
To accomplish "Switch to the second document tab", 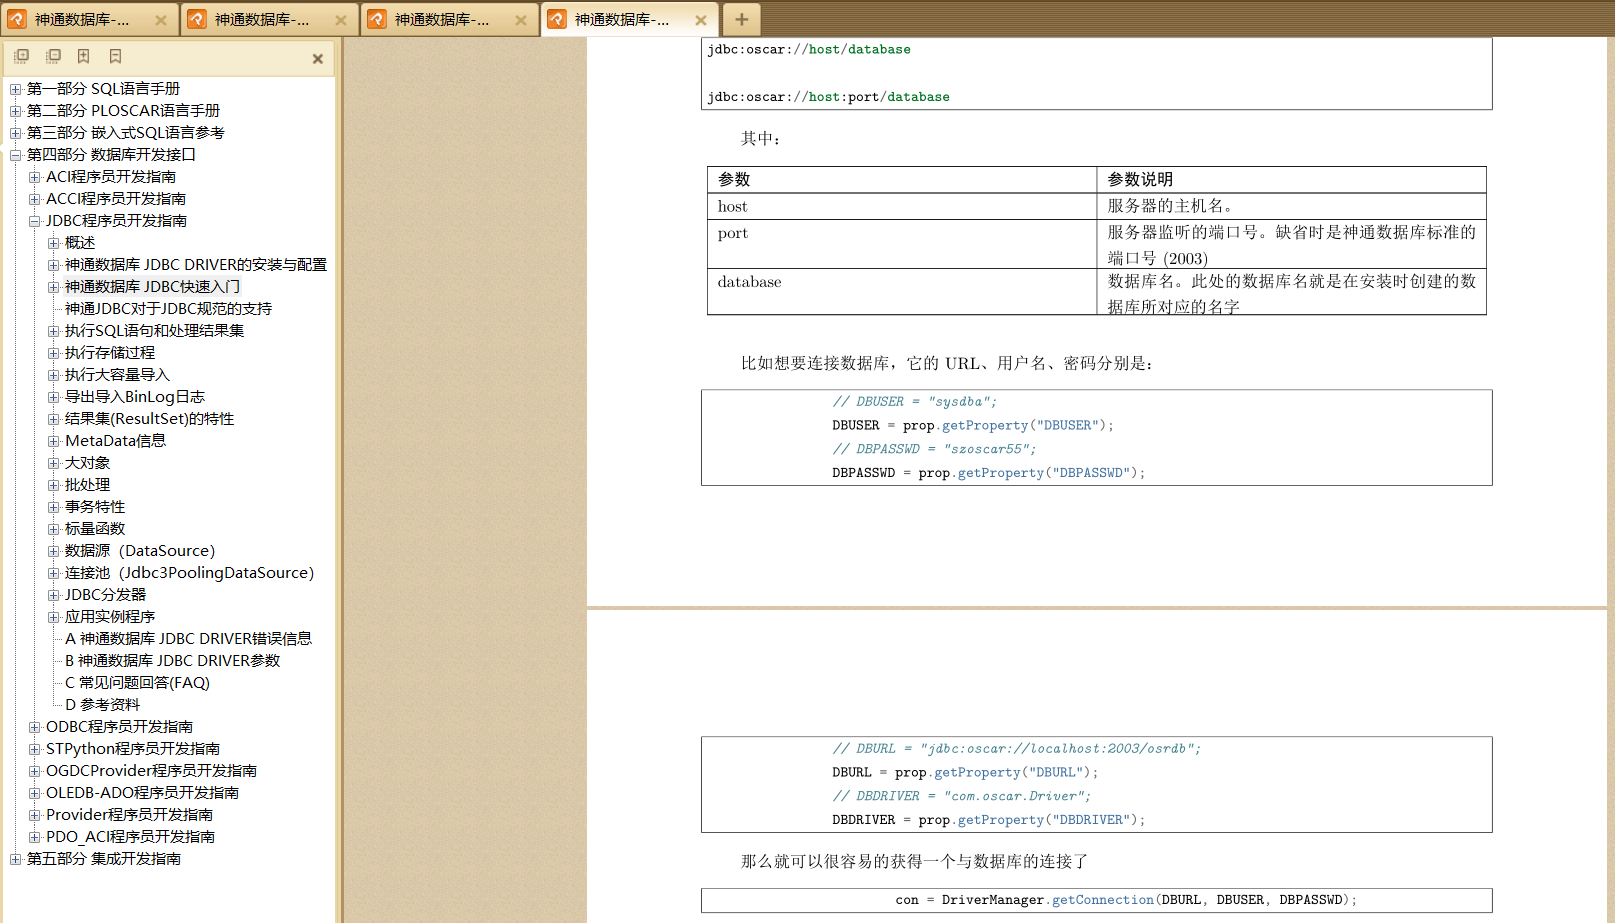I will coord(260,20).
